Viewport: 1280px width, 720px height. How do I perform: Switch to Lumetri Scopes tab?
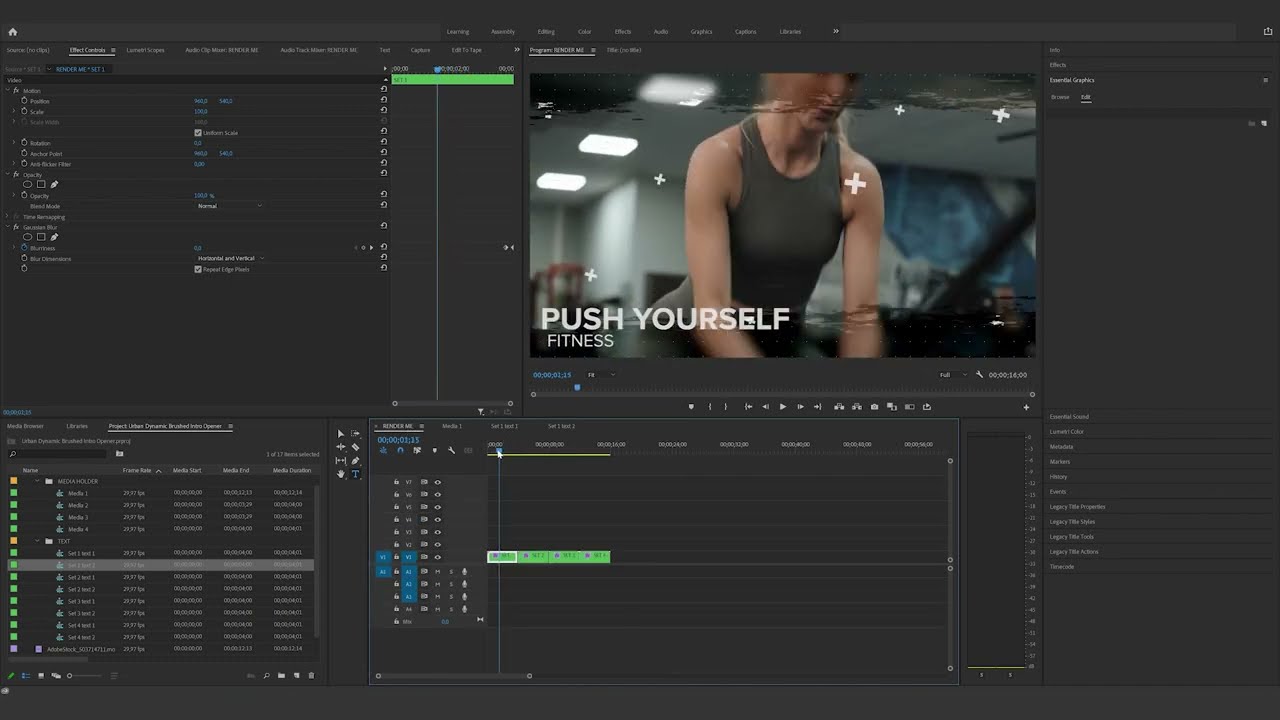(145, 50)
